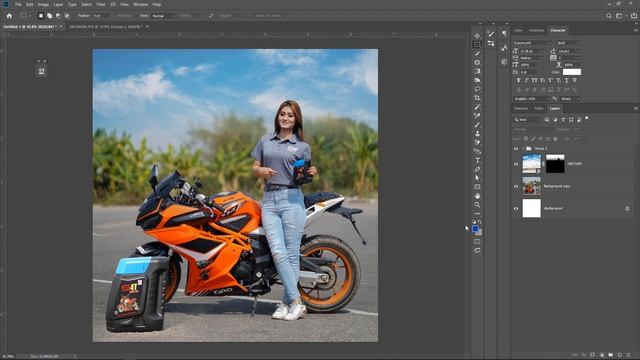Choose New Selection mode icon

point(41,16)
